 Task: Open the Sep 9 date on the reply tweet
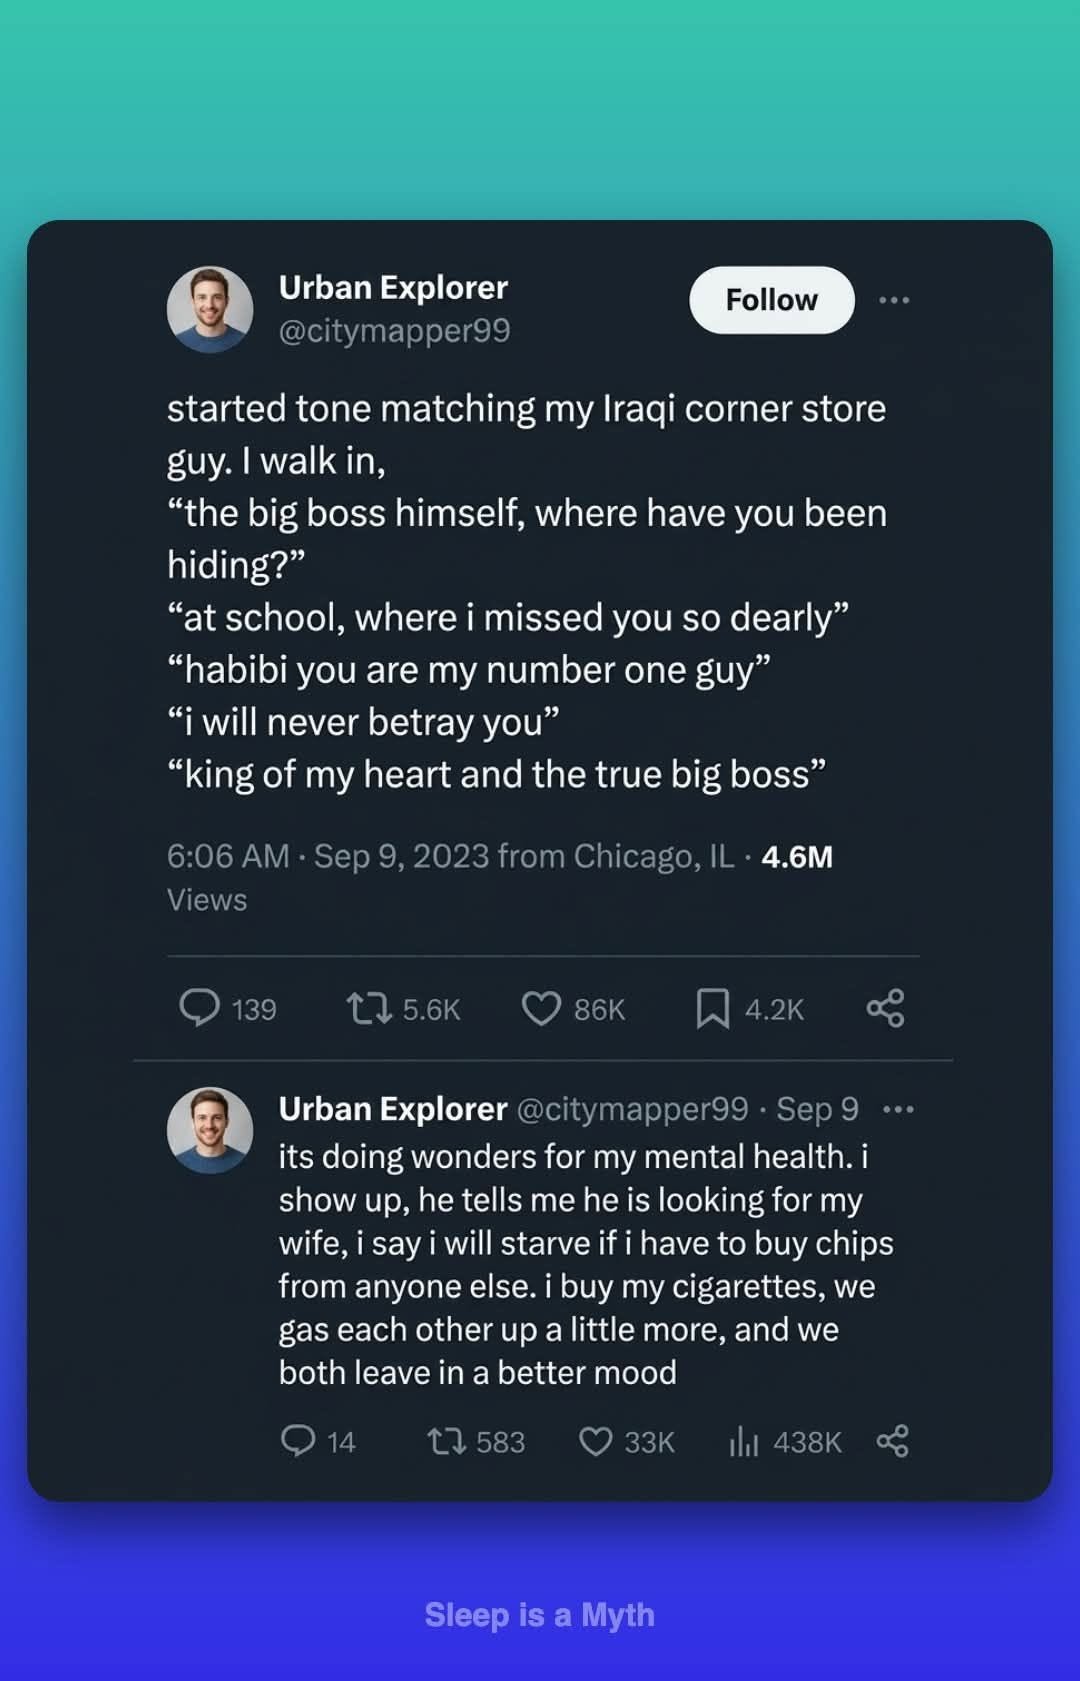(817, 1109)
